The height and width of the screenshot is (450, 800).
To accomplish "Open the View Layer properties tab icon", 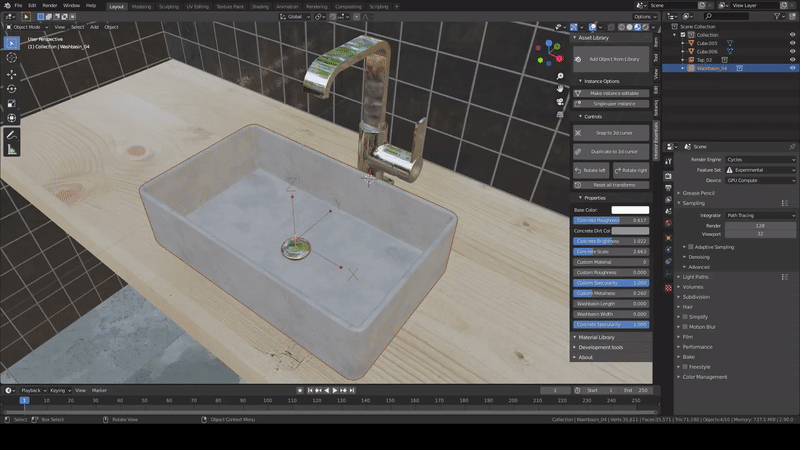I will point(668,199).
